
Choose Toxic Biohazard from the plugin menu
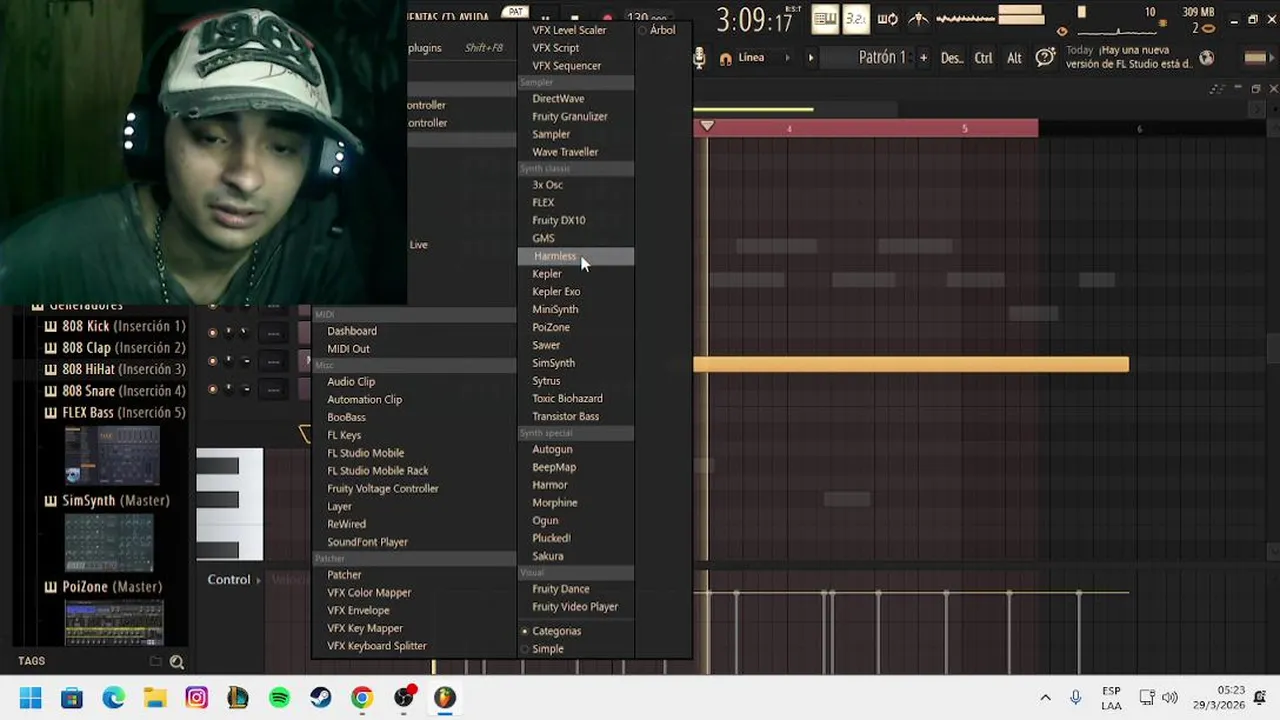576,399
